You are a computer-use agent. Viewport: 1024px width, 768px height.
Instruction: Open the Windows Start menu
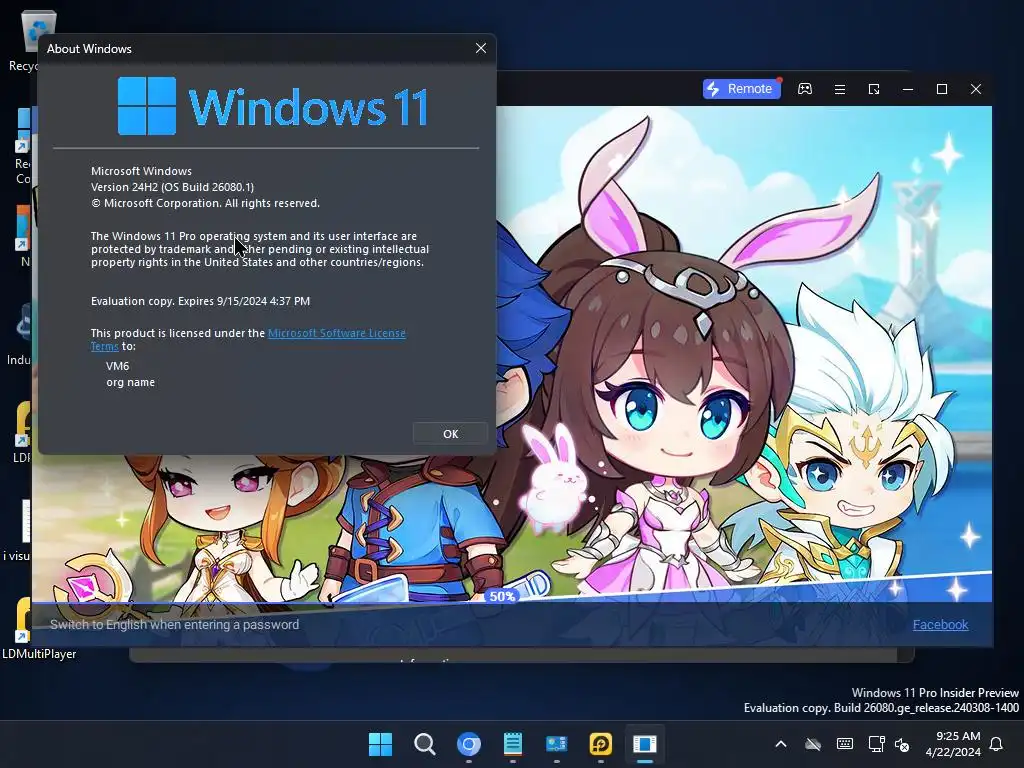coord(380,744)
